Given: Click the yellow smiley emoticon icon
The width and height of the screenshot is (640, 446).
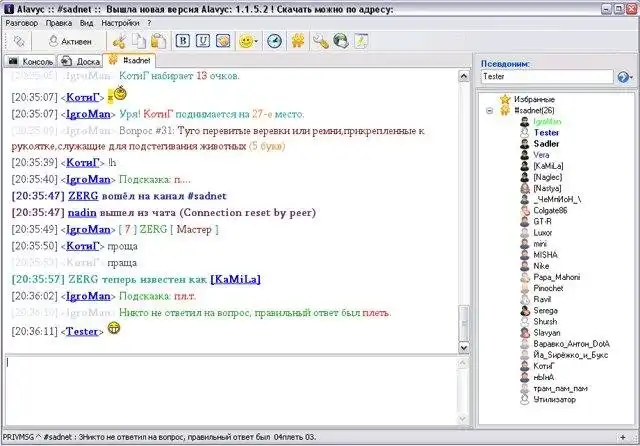Looking at the screenshot, I should pyautogui.click(x=246, y=41).
